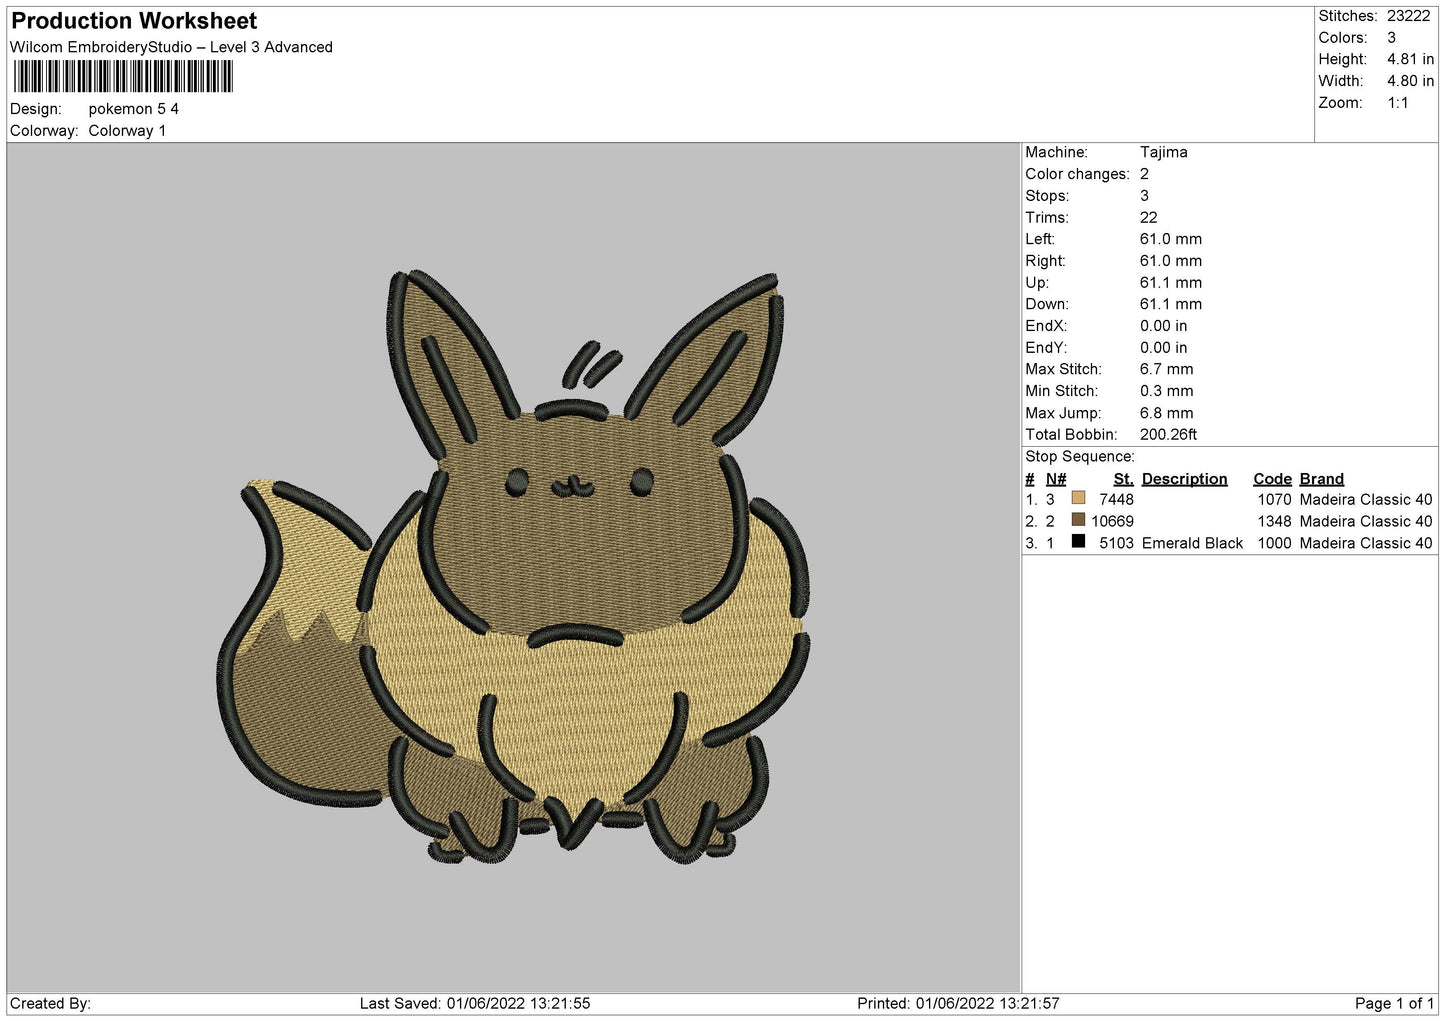Click the black color swatch for stop 3

(1078, 542)
